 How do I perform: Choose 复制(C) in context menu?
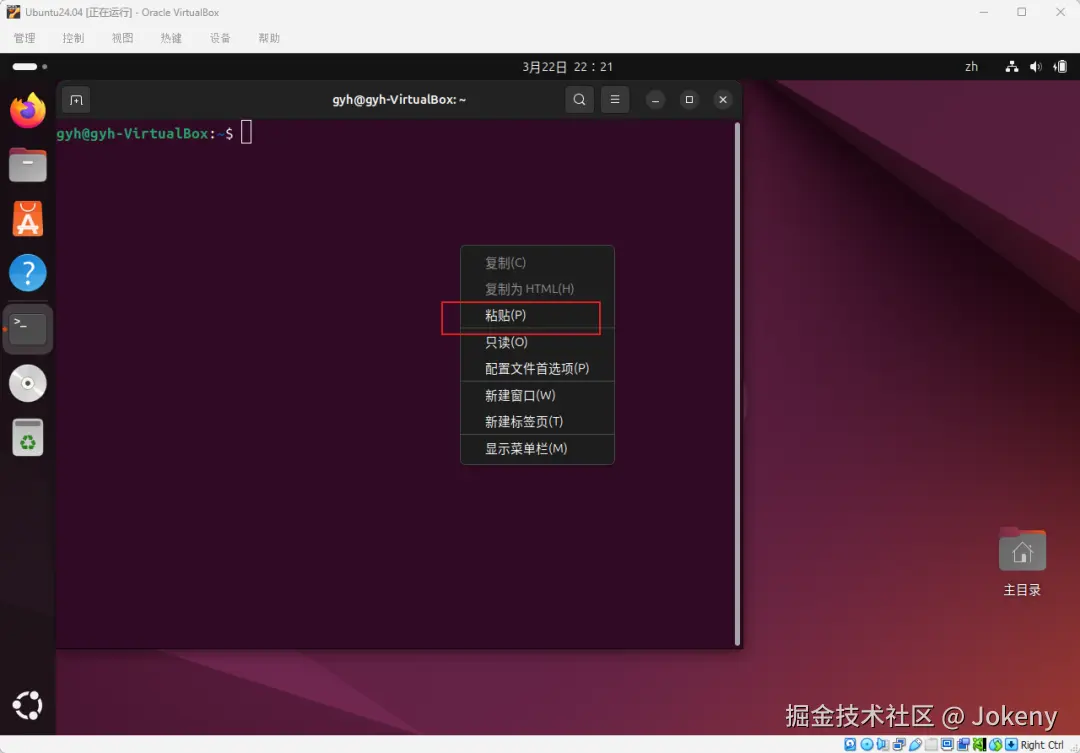[x=537, y=262]
